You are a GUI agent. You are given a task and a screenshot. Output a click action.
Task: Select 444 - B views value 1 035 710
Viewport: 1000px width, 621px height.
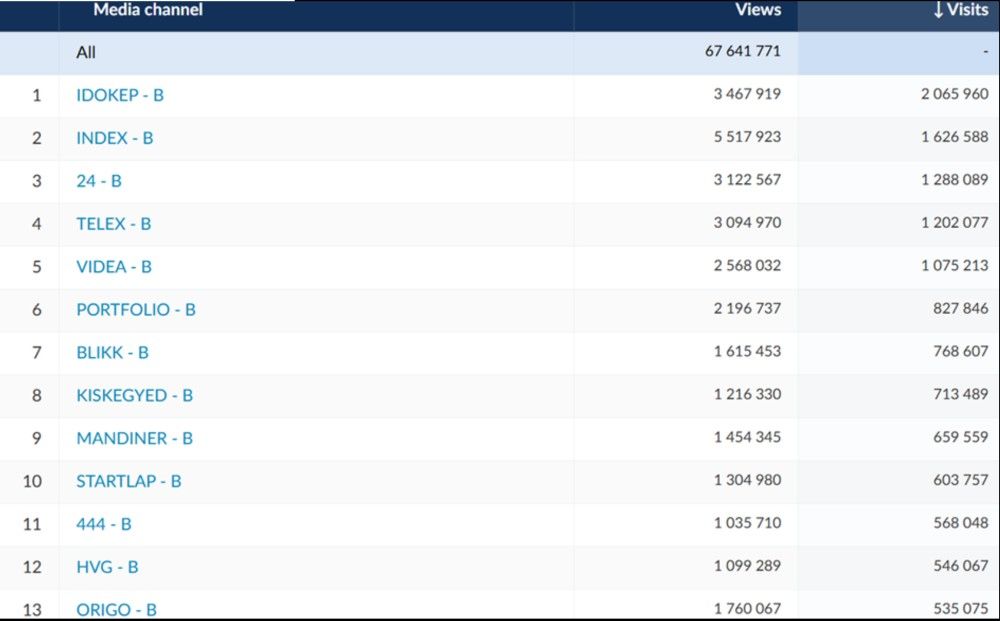pyautogui.click(x=747, y=523)
